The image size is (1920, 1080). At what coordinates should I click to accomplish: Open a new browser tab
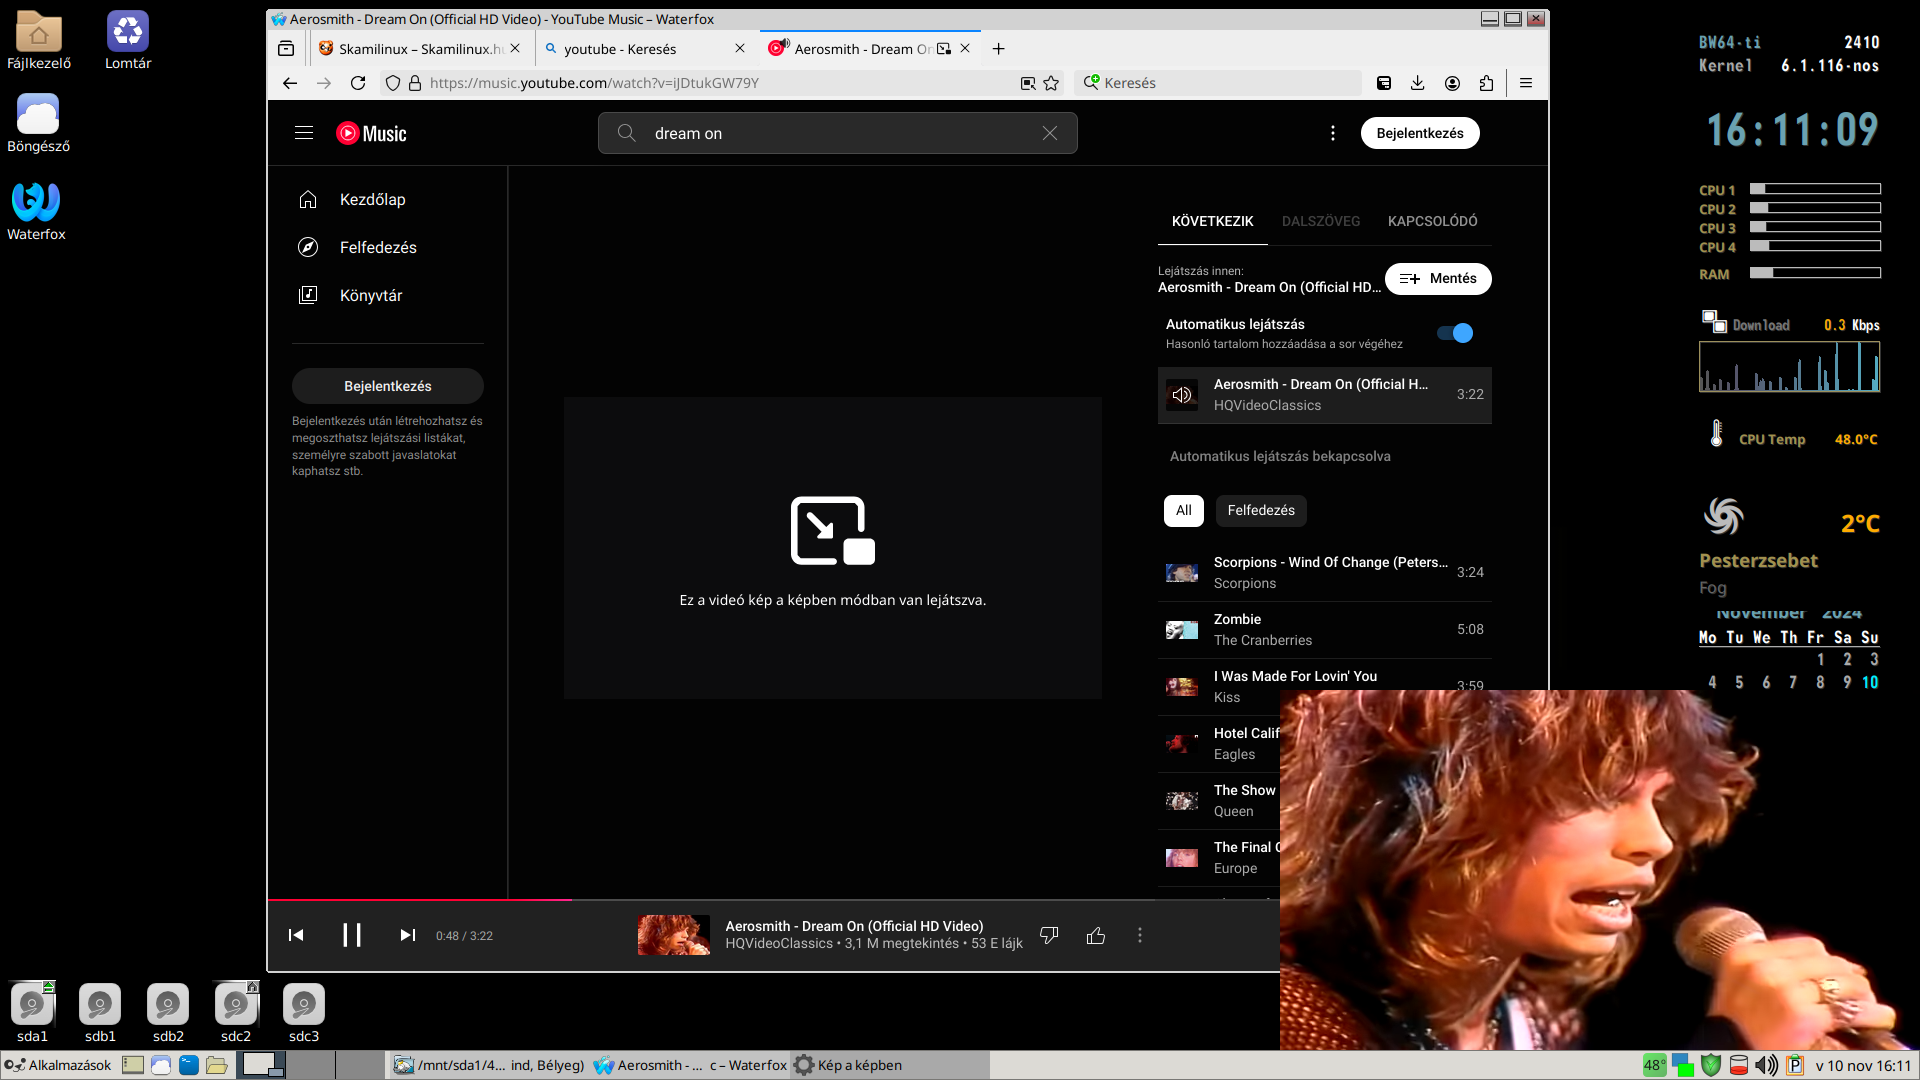(998, 48)
